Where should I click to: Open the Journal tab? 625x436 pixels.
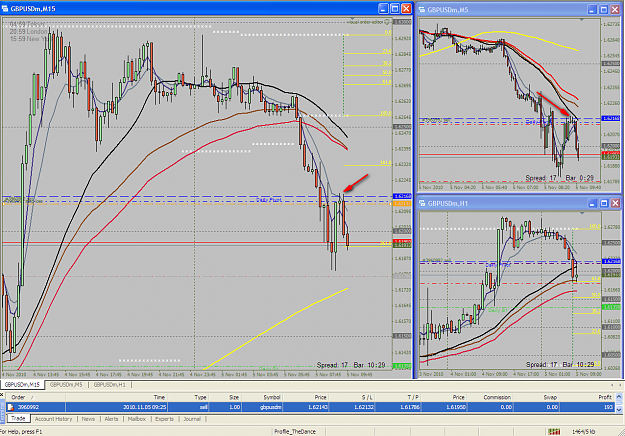tap(192, 419)
